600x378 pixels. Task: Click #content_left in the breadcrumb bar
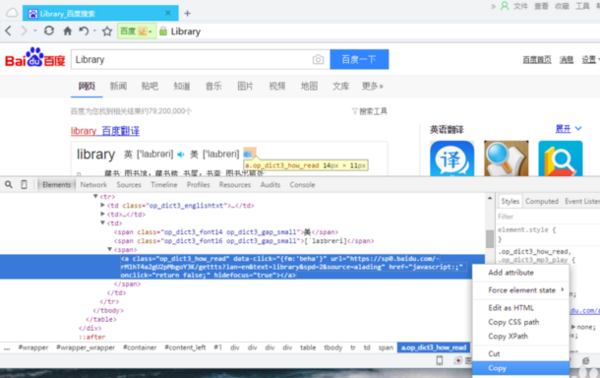[x=185, y=347]
